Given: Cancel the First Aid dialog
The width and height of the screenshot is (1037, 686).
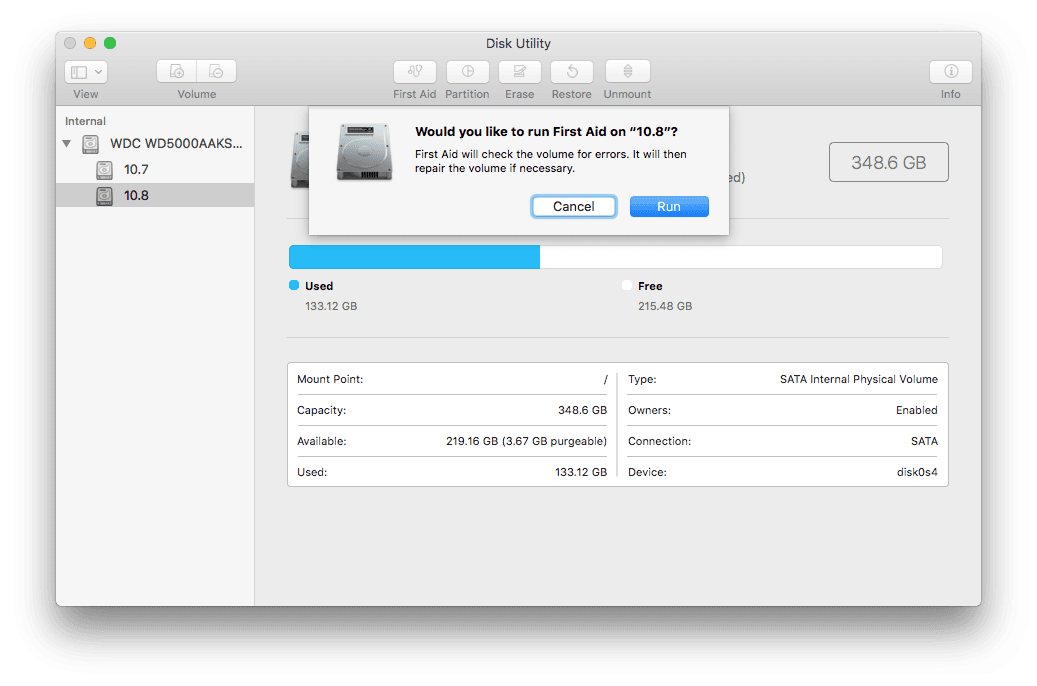Looking at the screenshot, I should point(573,206).
